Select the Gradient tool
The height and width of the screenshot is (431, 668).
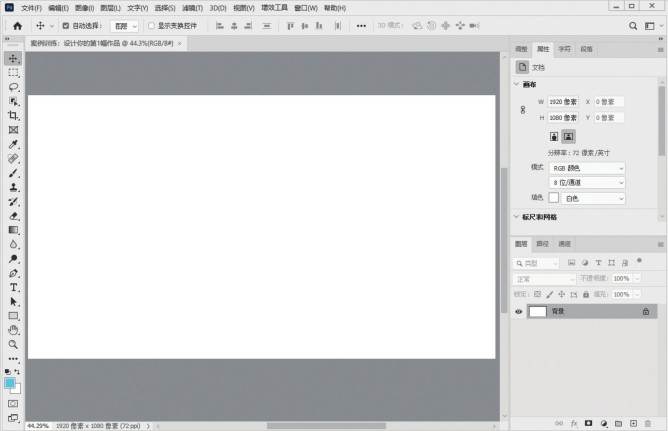(x=13, y=230)
